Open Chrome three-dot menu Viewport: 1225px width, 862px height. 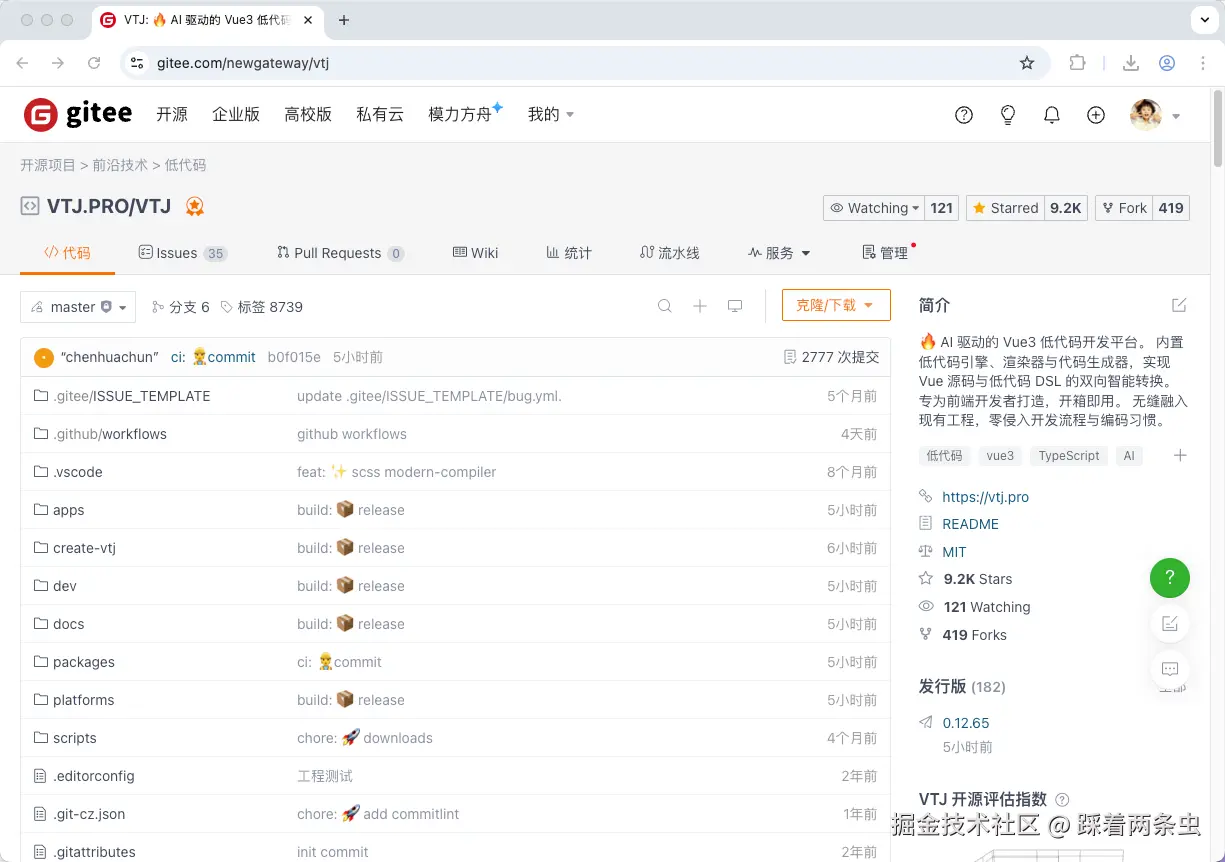1203,63
